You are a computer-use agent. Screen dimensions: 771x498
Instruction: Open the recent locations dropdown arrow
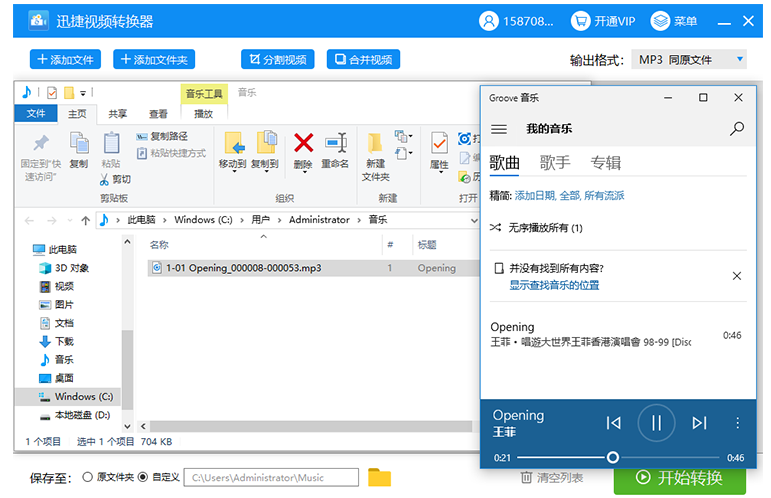click(70, 221)
